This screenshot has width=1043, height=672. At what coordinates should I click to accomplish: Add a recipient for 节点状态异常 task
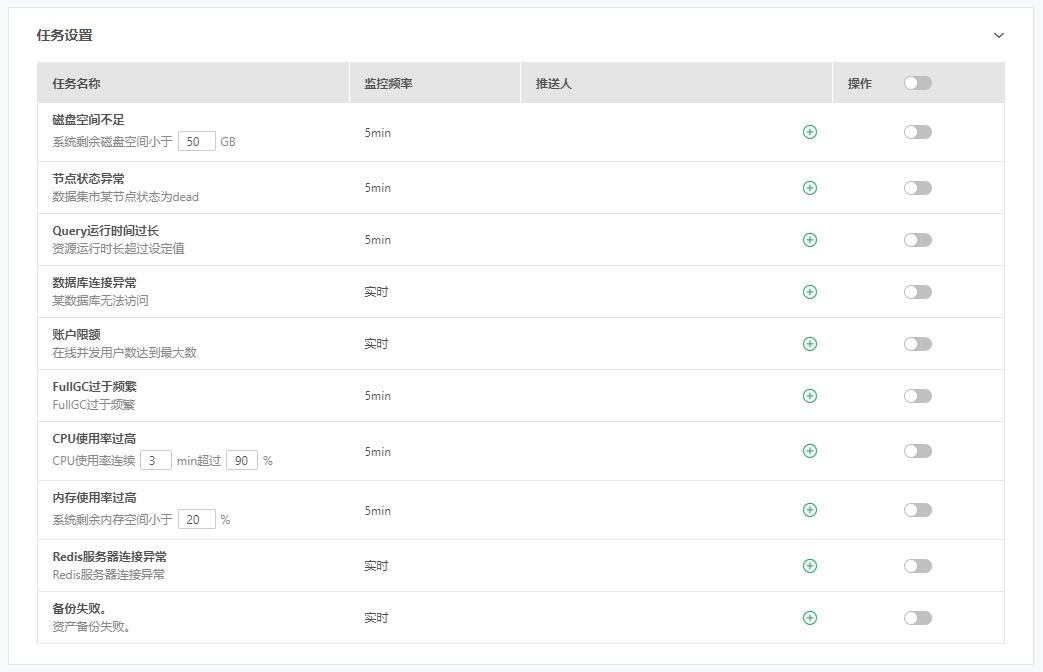tap(810, 188)
